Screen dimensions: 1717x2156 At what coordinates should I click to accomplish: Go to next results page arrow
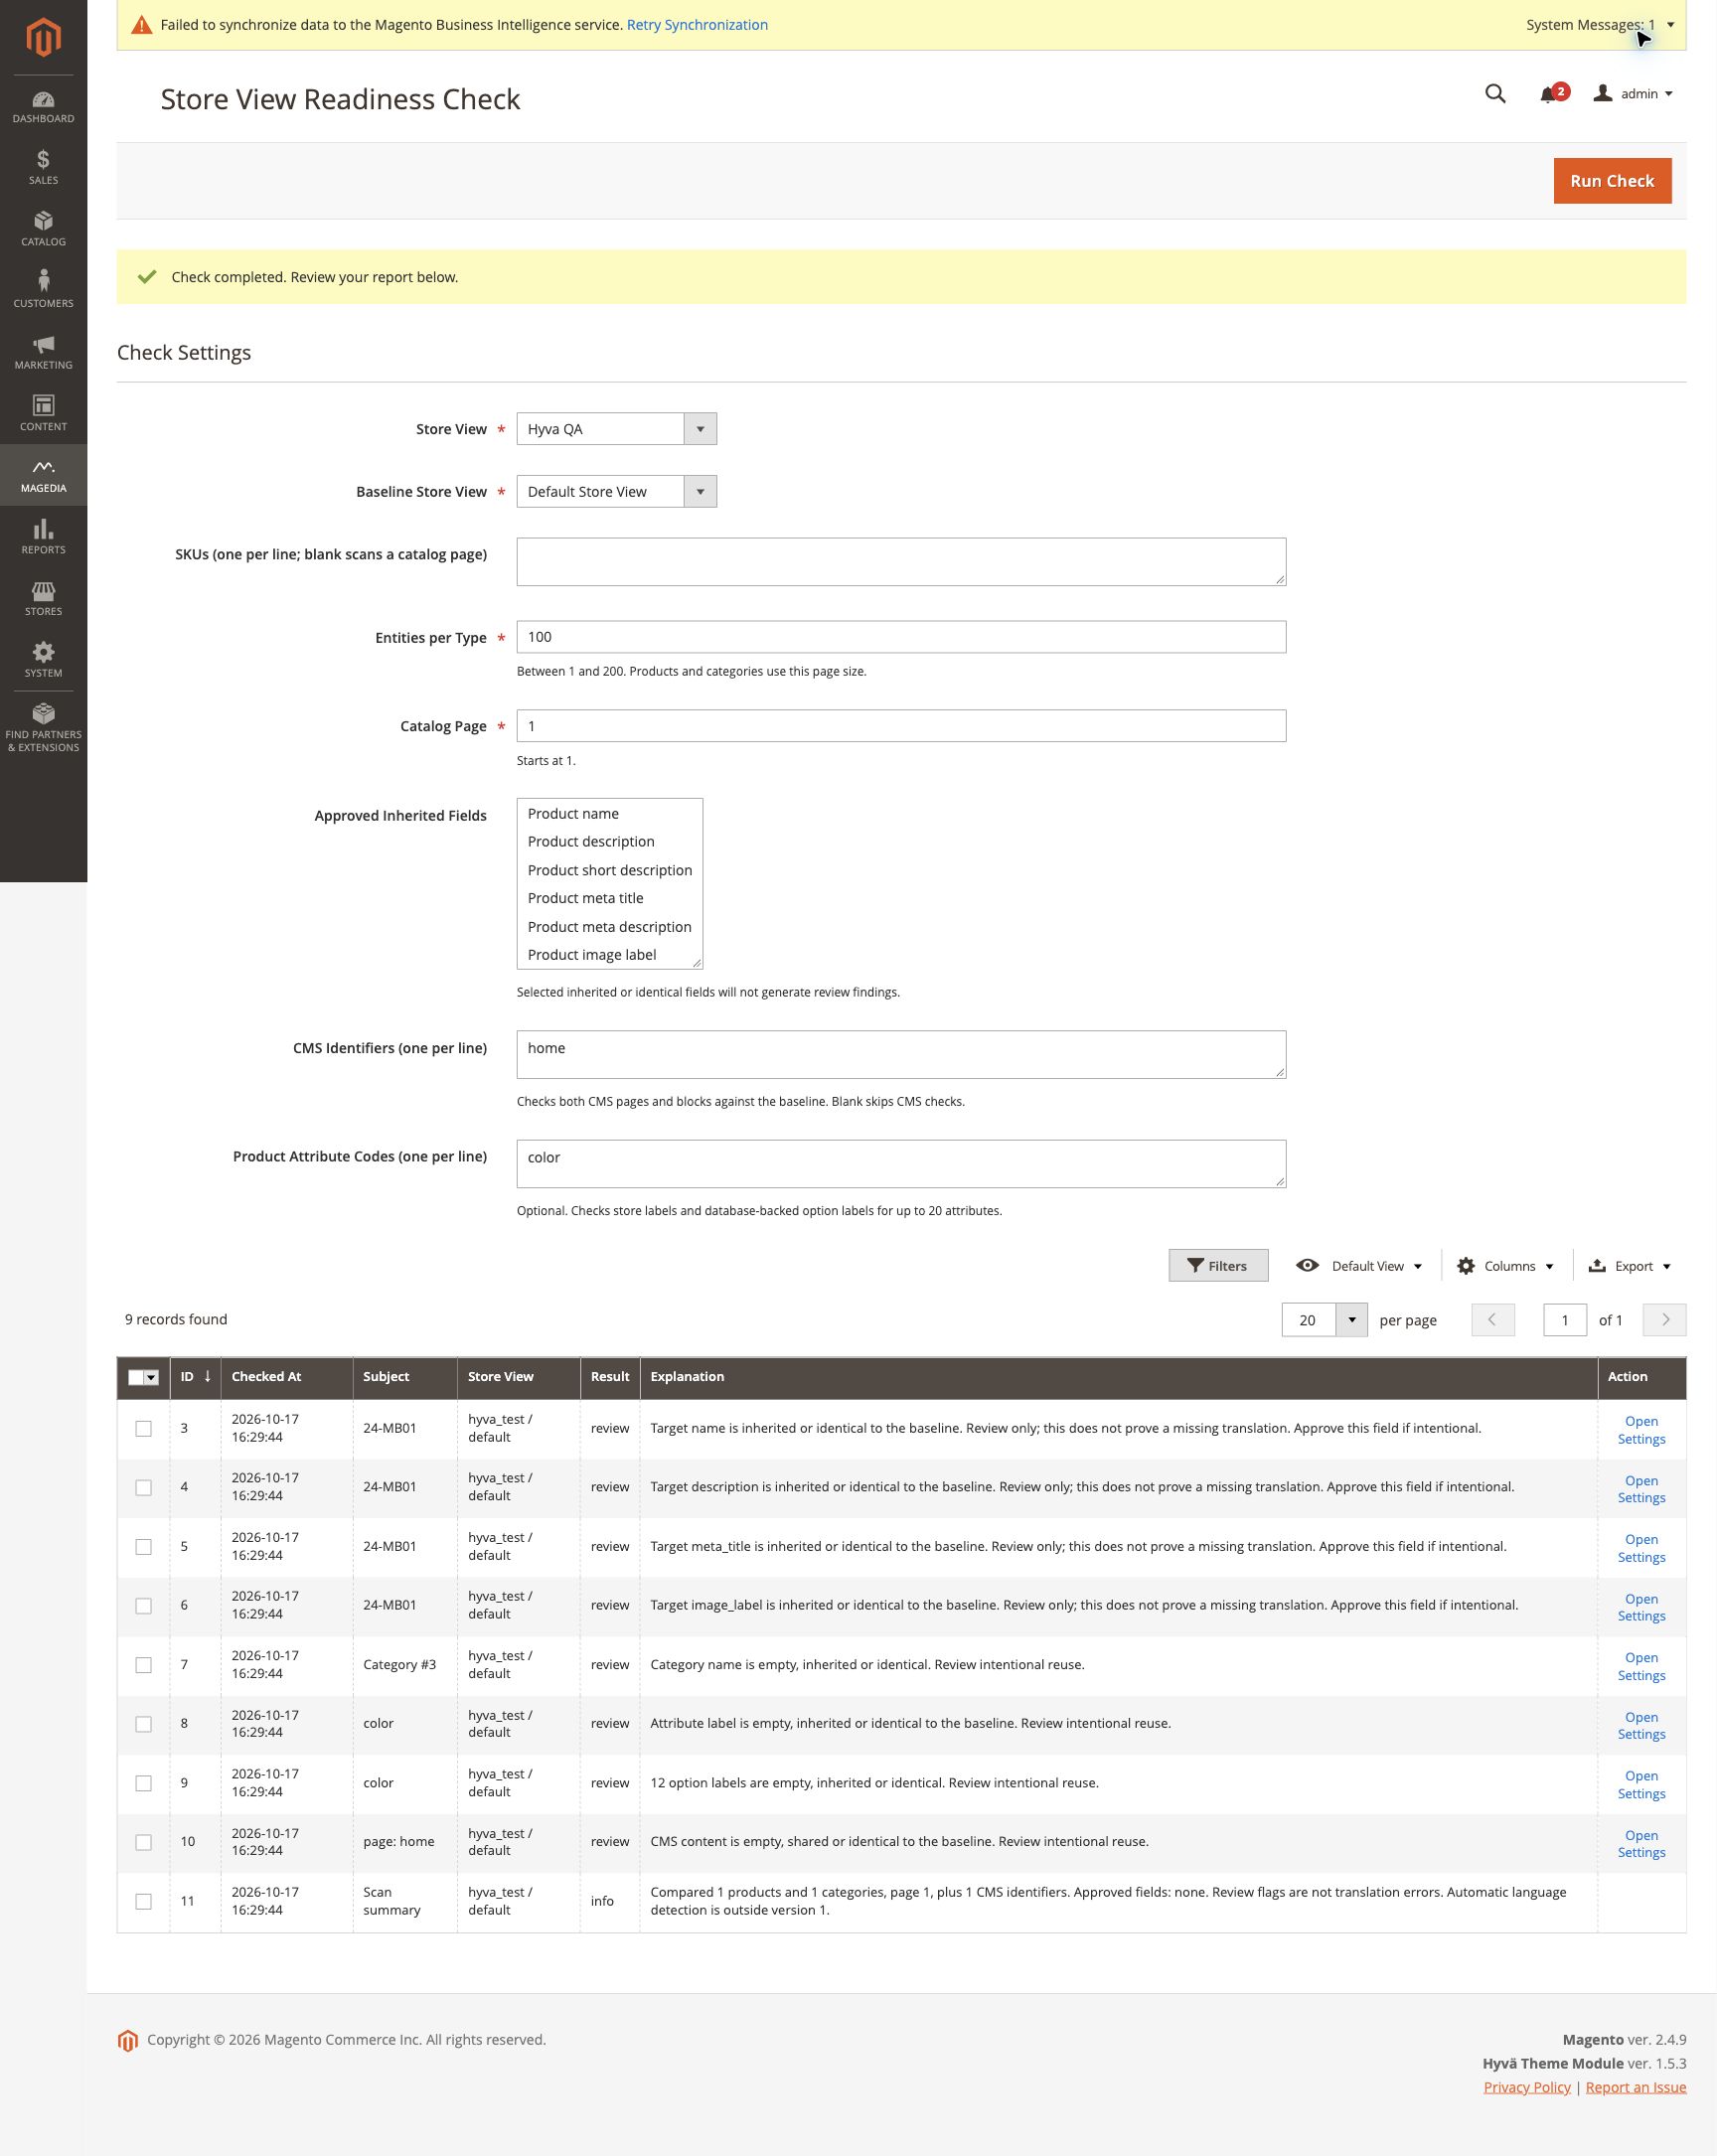coord(1665,1320)
